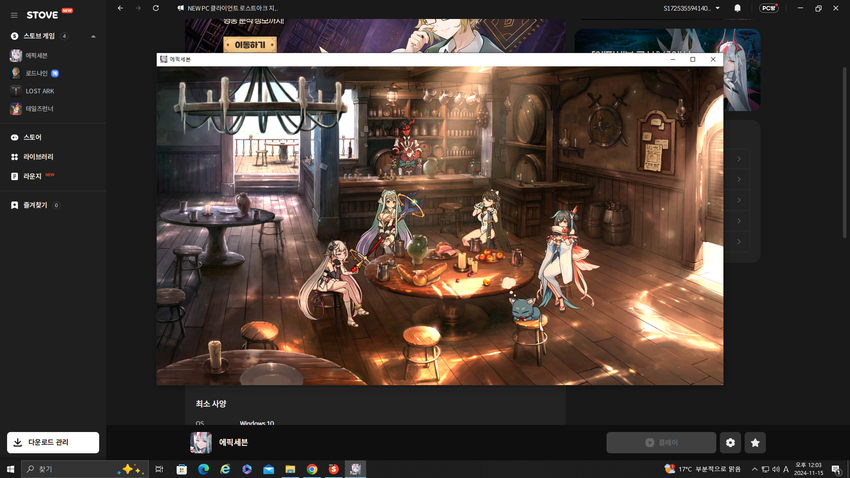Click the 최소 사양 heading

pyautogui.click(x=211, y=404)
